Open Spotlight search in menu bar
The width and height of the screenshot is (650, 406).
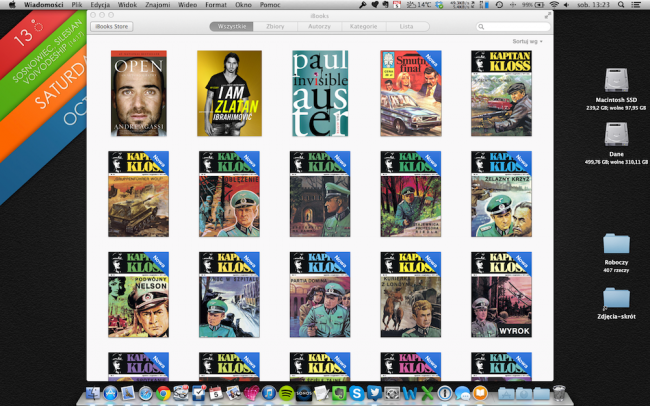coord(621,5)
